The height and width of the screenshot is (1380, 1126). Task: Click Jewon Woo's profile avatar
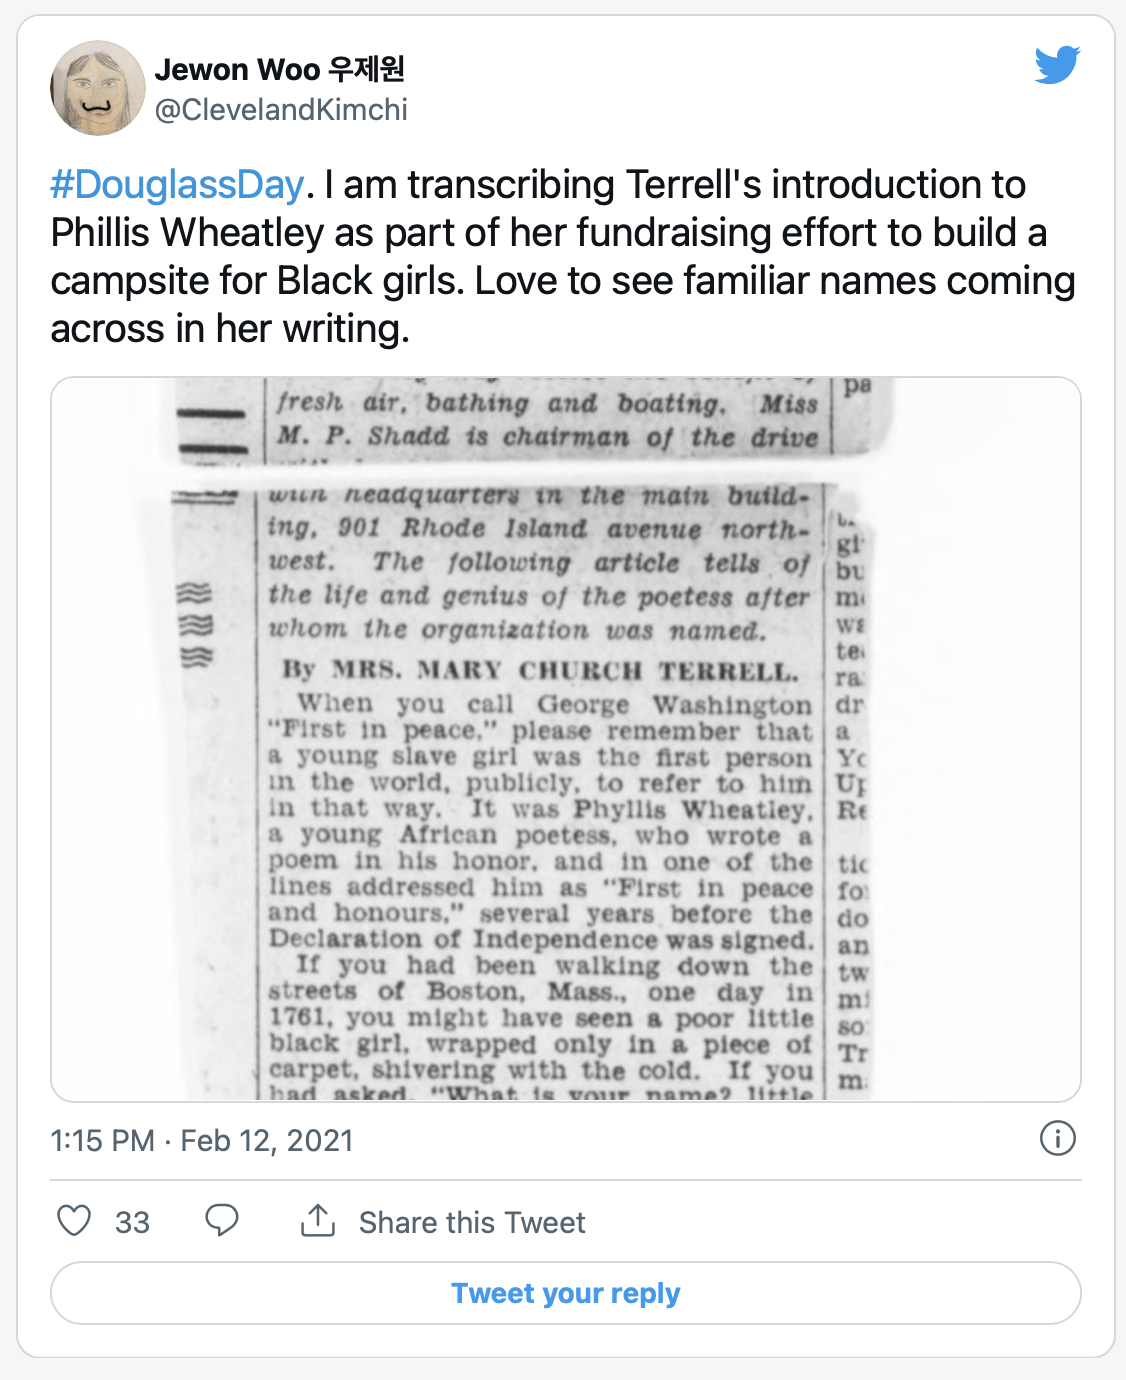click(98, 88)
